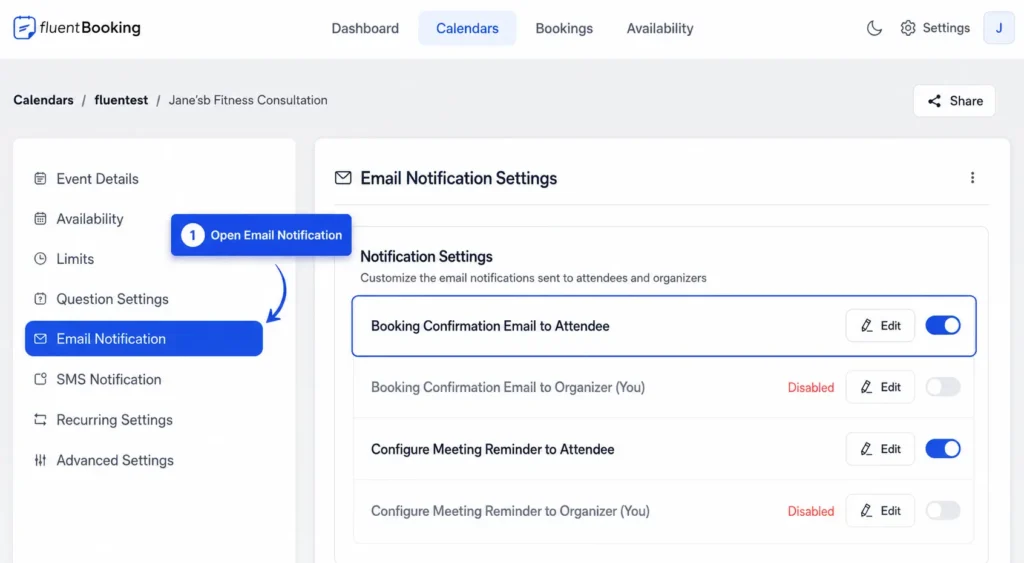The height and width of the screenshot is (563, 1024).
Task: Open user avatar J
Action: pos(999,28)
